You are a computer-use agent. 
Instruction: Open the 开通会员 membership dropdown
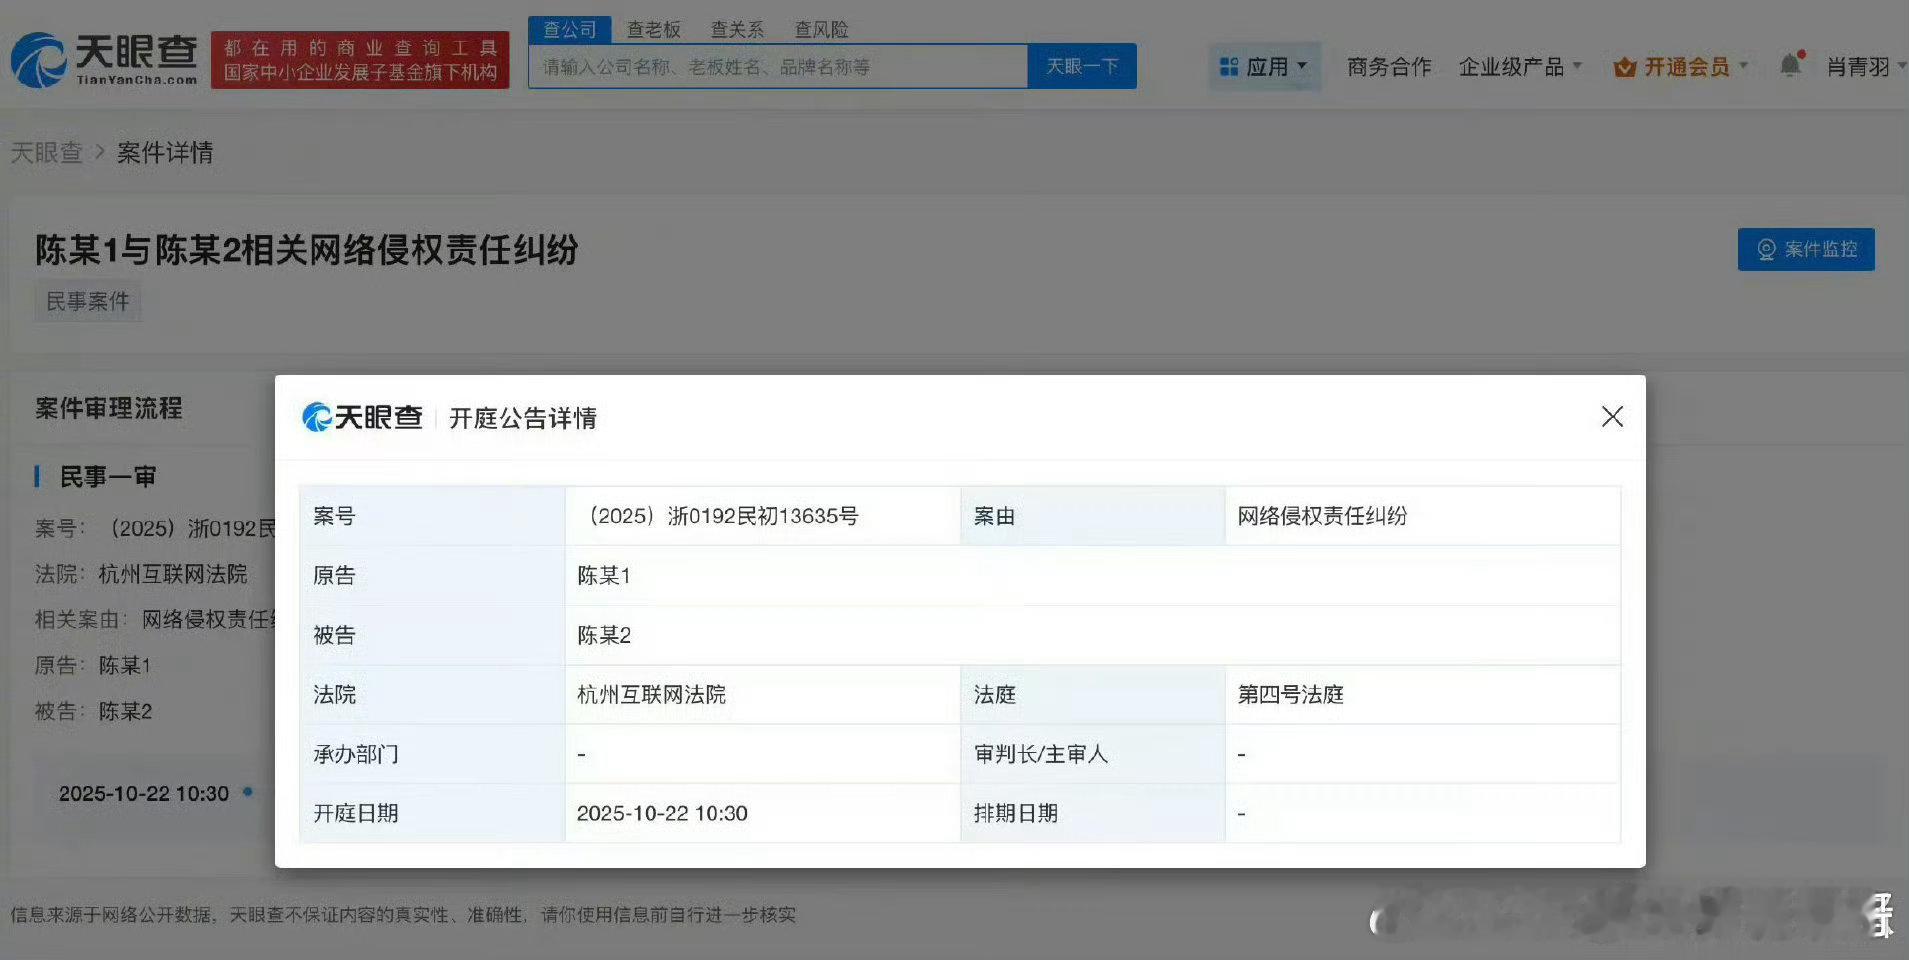point(1681,67)
